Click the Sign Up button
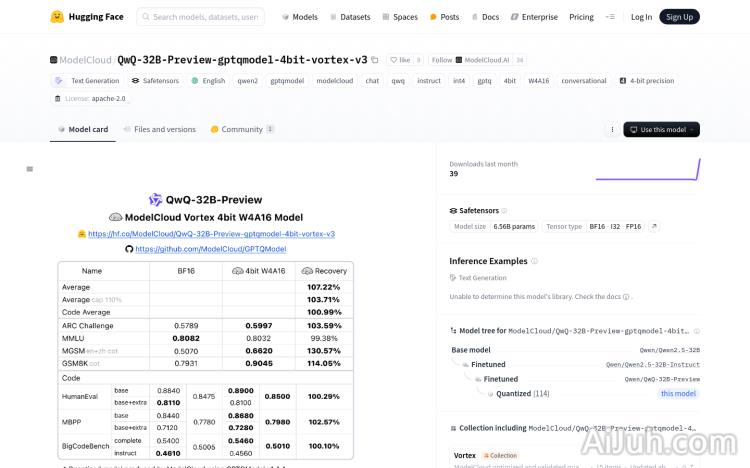Screen dimensions: 750x468 [679, 17]
